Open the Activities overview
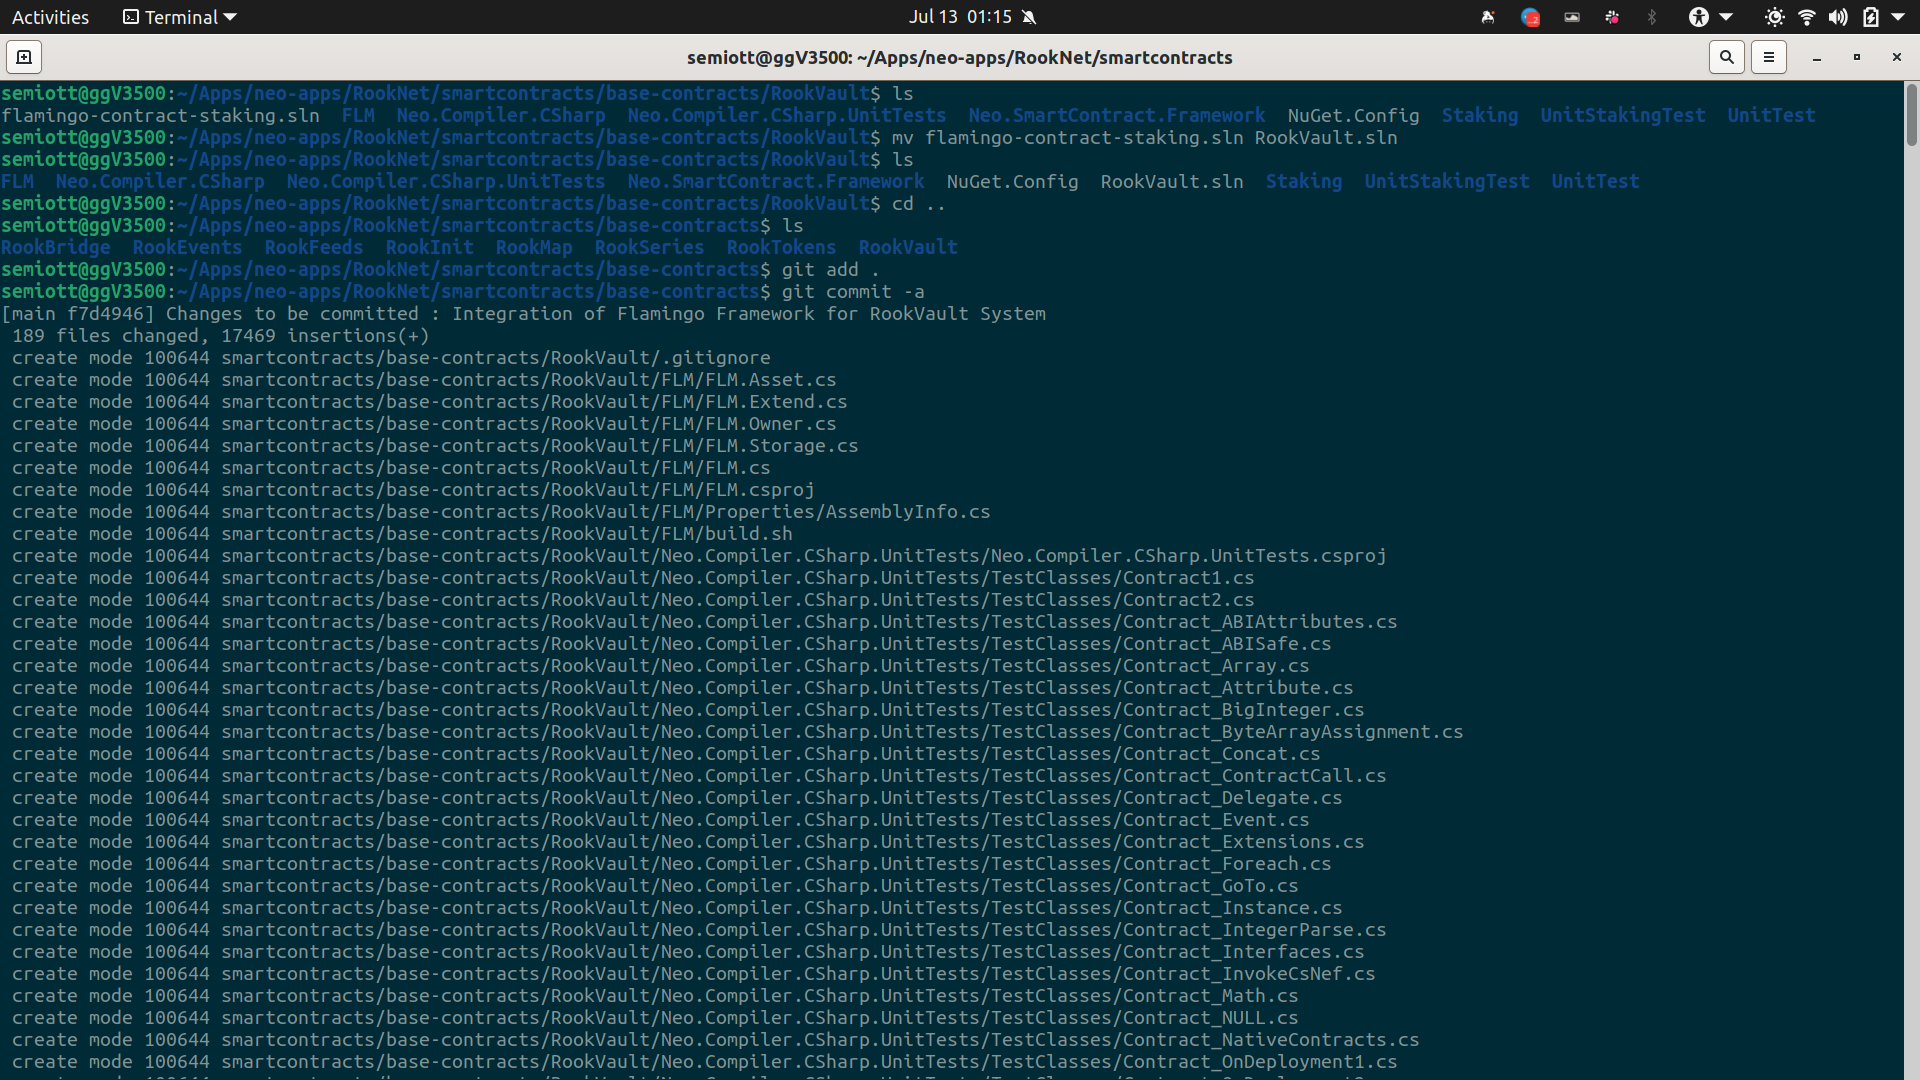 [x=50, y=17]
